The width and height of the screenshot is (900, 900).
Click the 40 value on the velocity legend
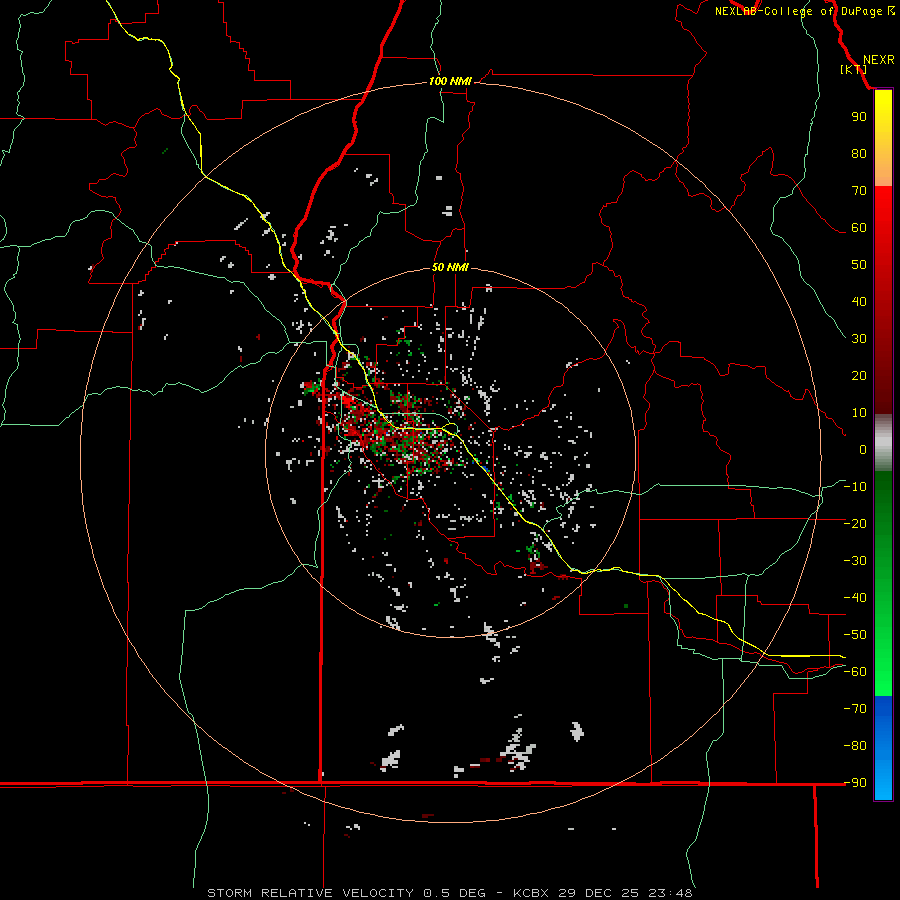click(859, 301)
